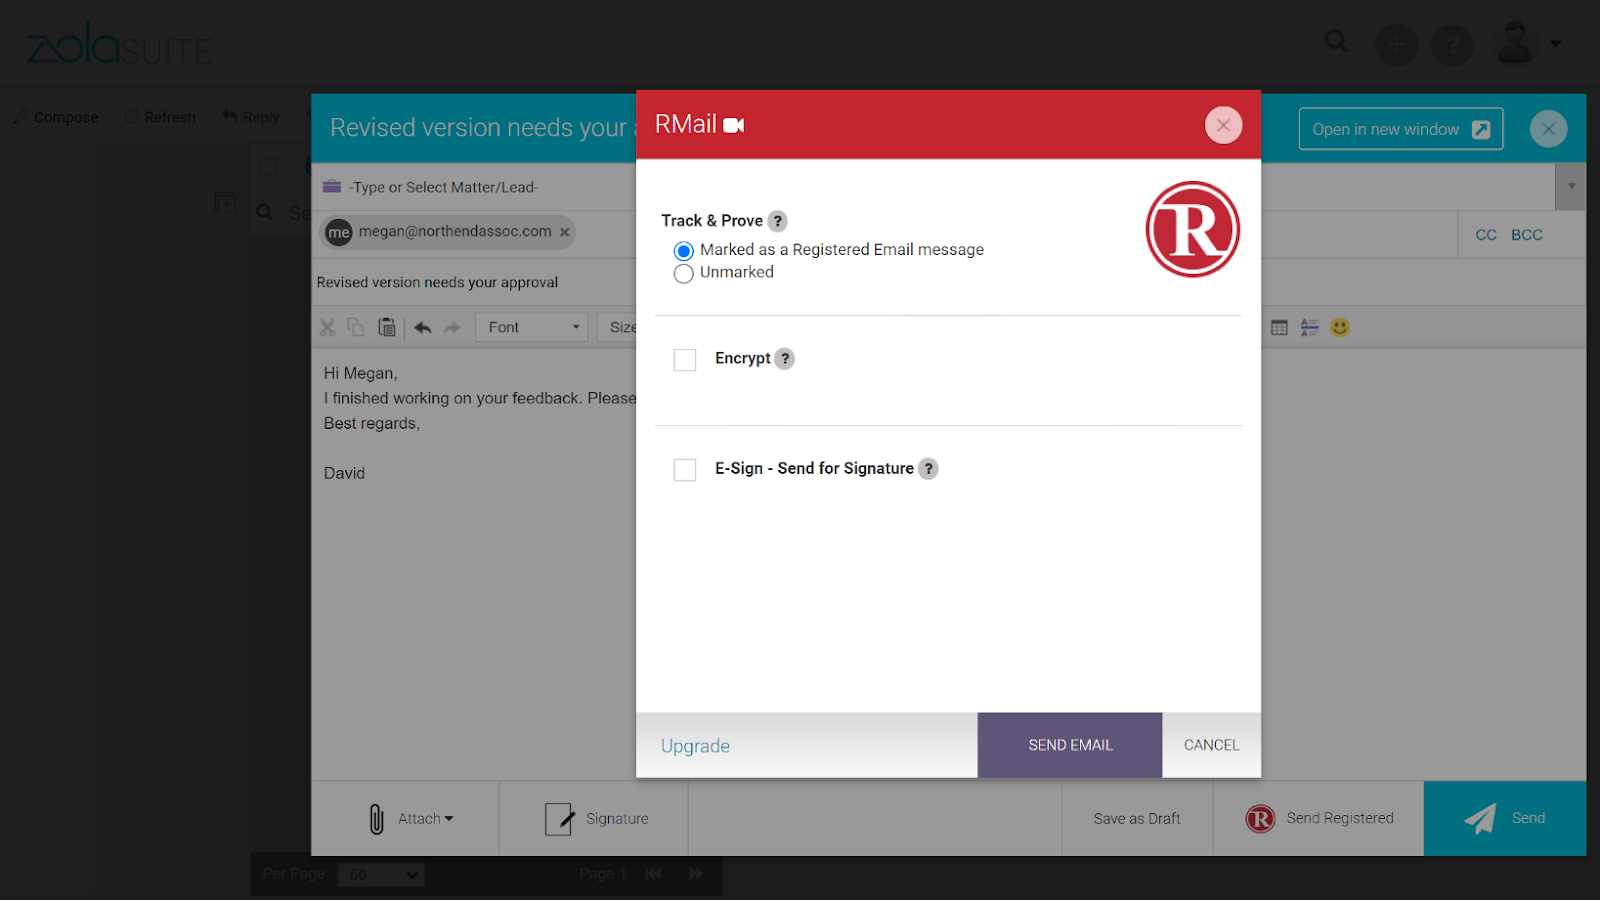Open the user profile avatar
1600x900 pixels.
coord(1515,43)
